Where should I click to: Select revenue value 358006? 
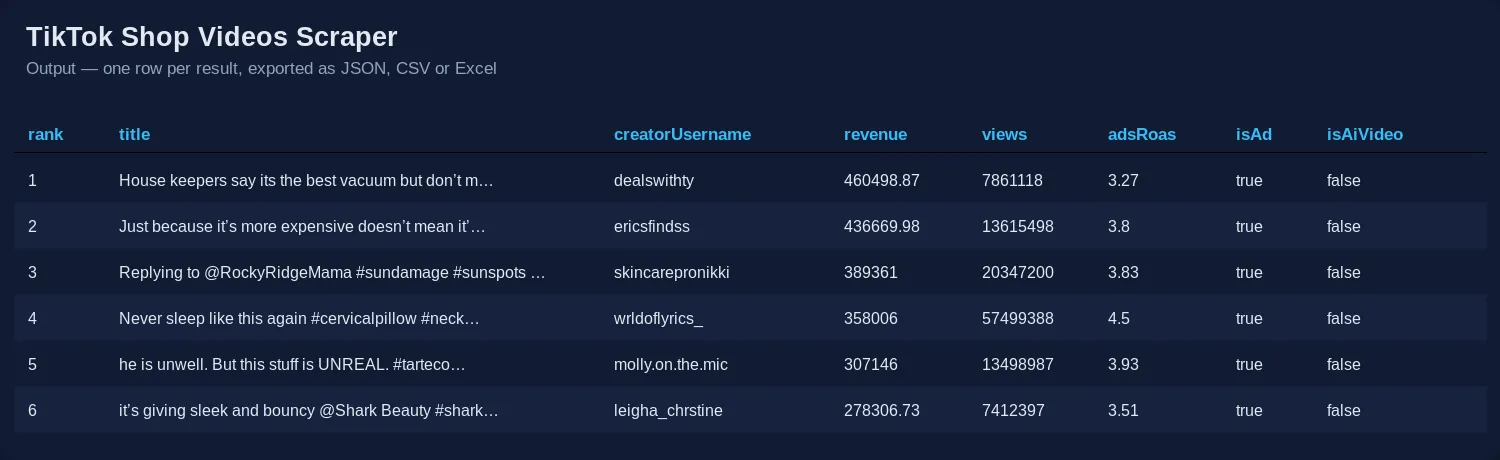click(871, 319)
